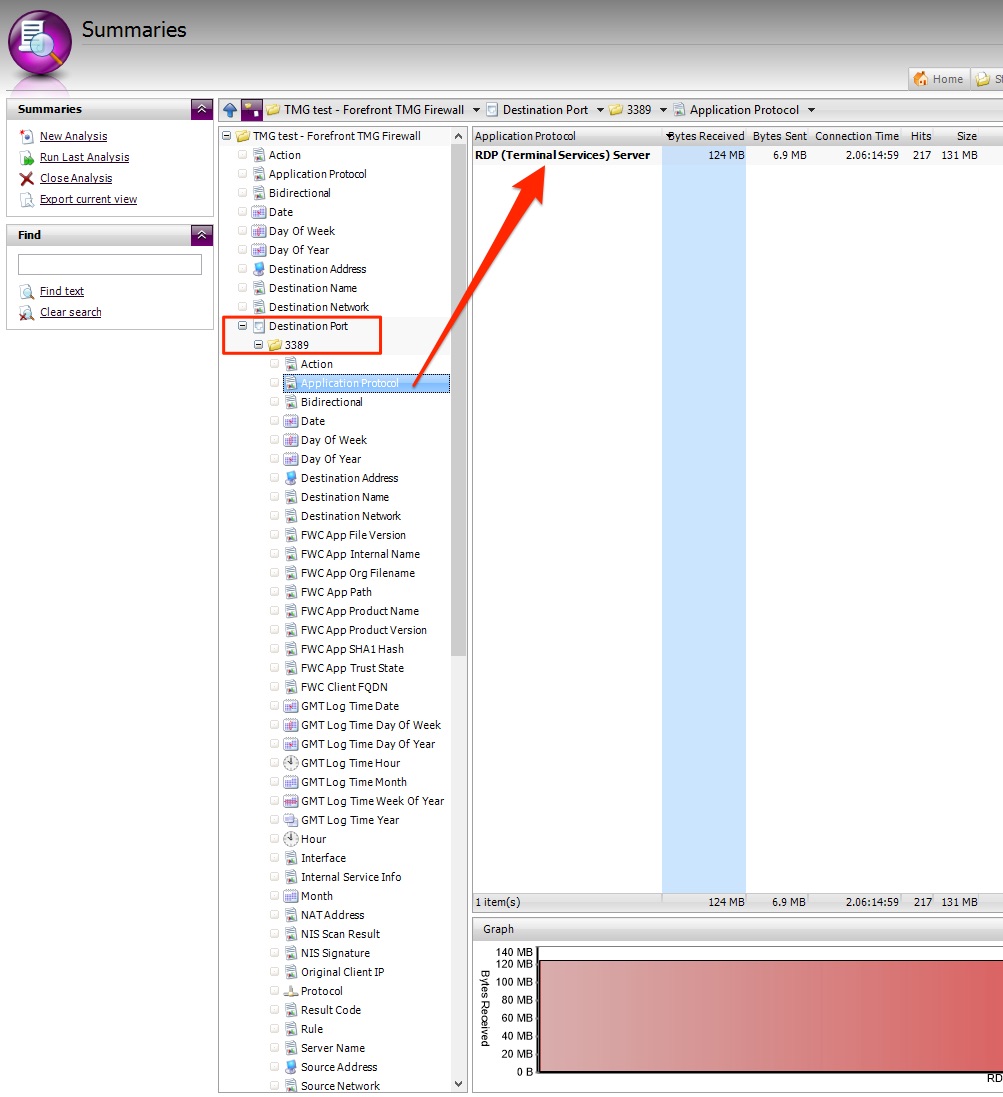Click the Export current view link
This screenshot has width=1003, height=1097.
tap(88, 199)
